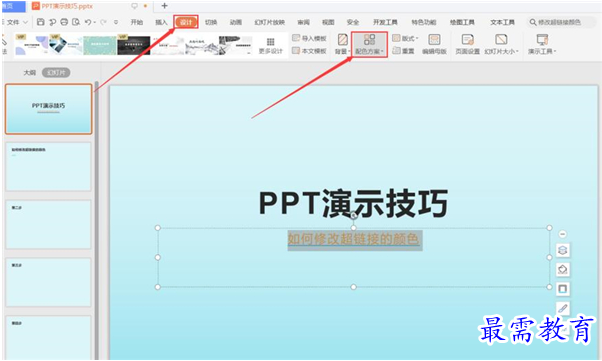Click the layers floating icon beside the text box
Screen dimensions: 602x361
point(562,250)
